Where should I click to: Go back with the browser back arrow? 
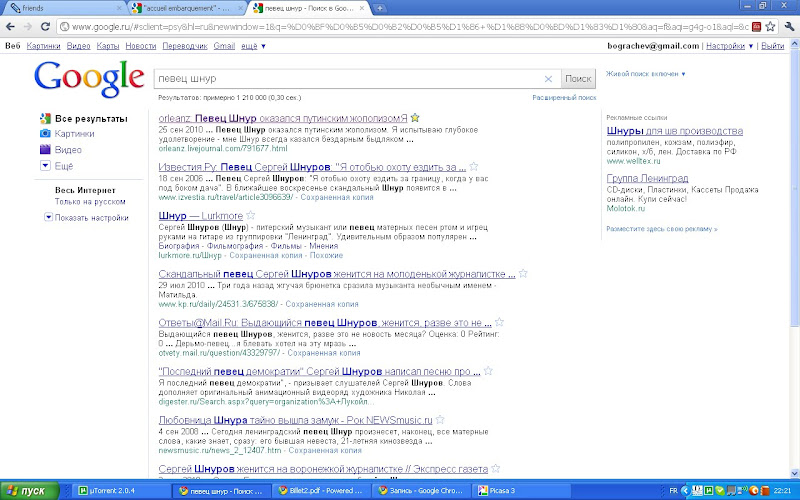tap(11, 27)
